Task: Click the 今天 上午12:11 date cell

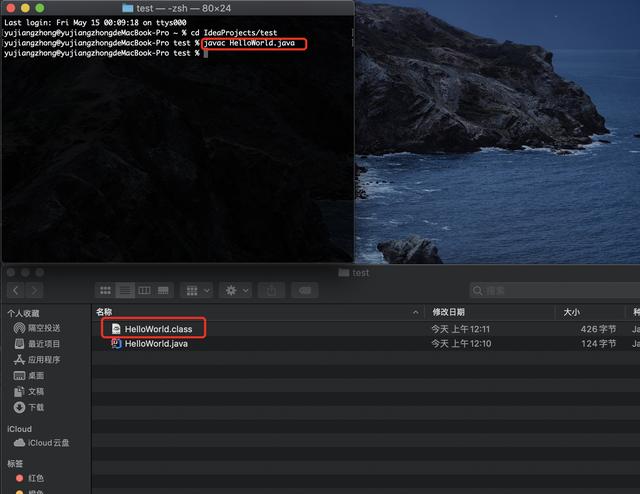Action: point(460,329)
